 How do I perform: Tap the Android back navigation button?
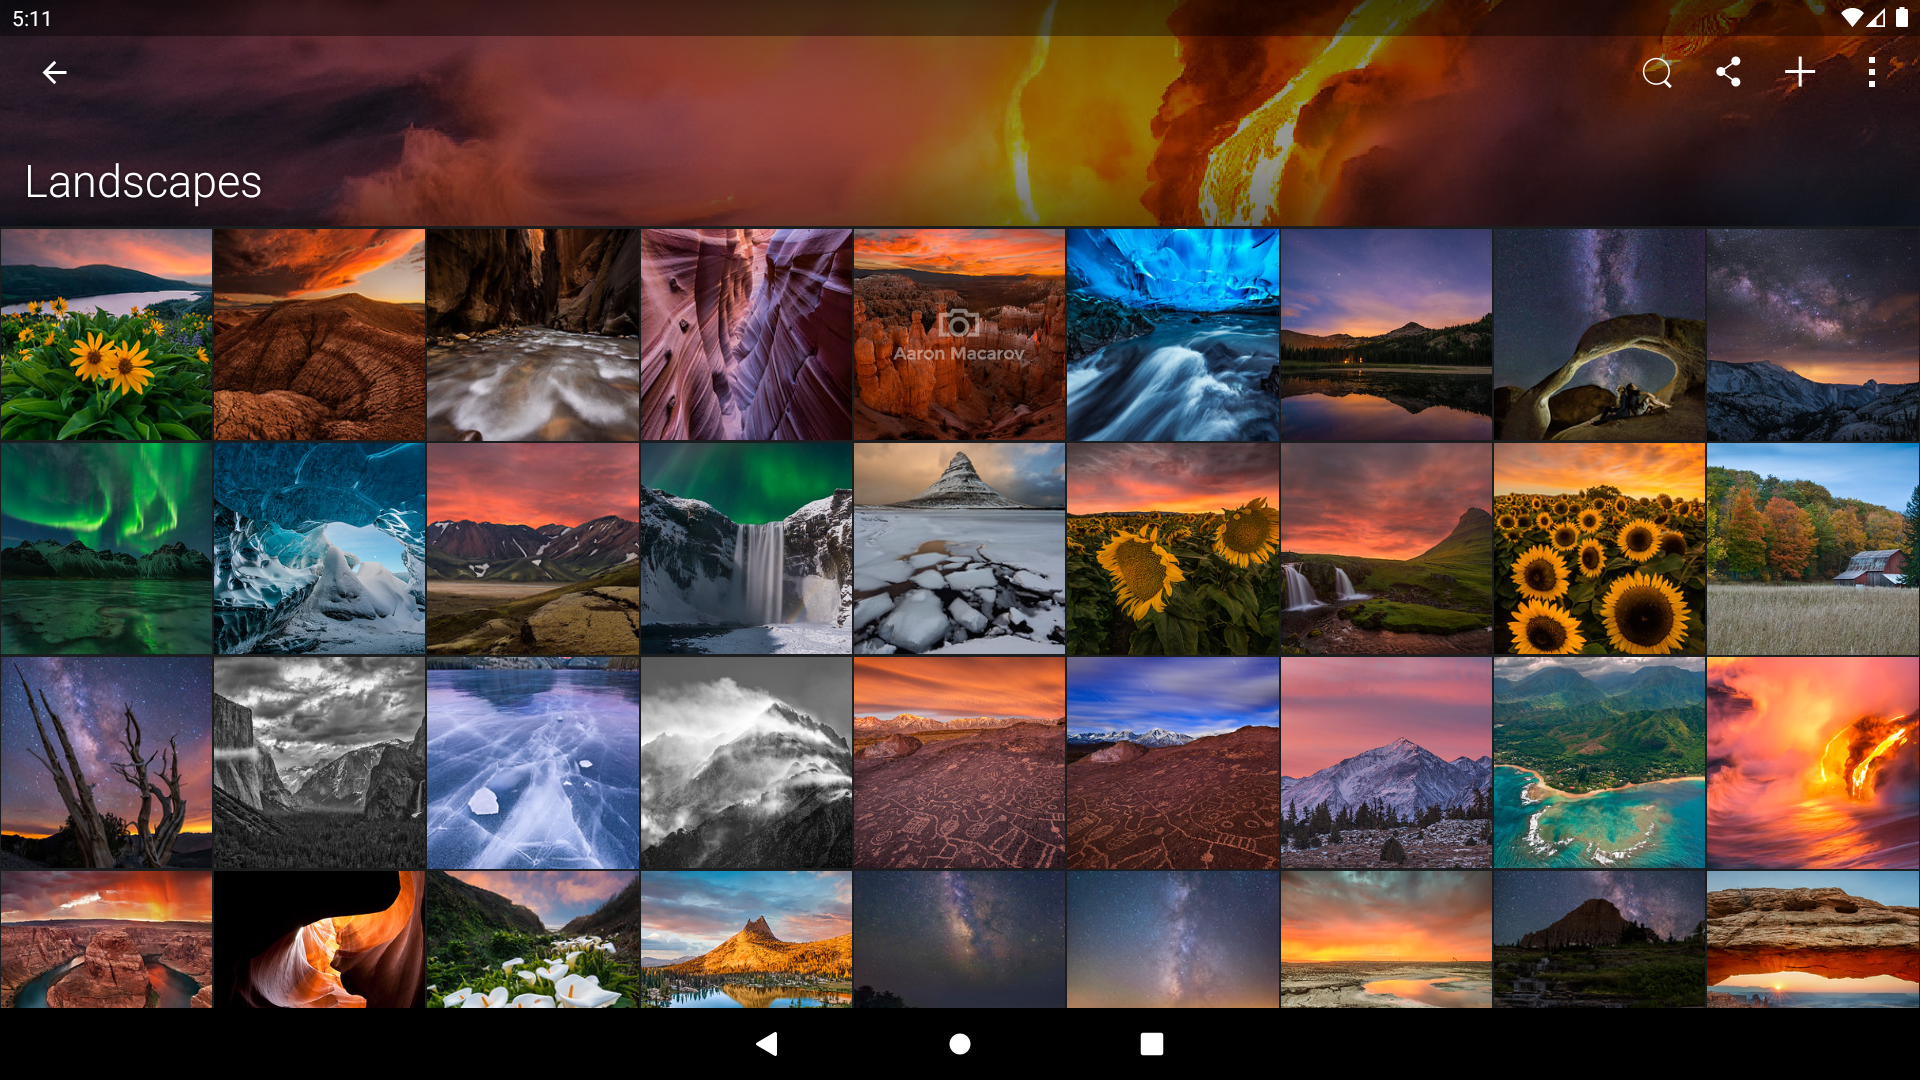point(767,1044)
